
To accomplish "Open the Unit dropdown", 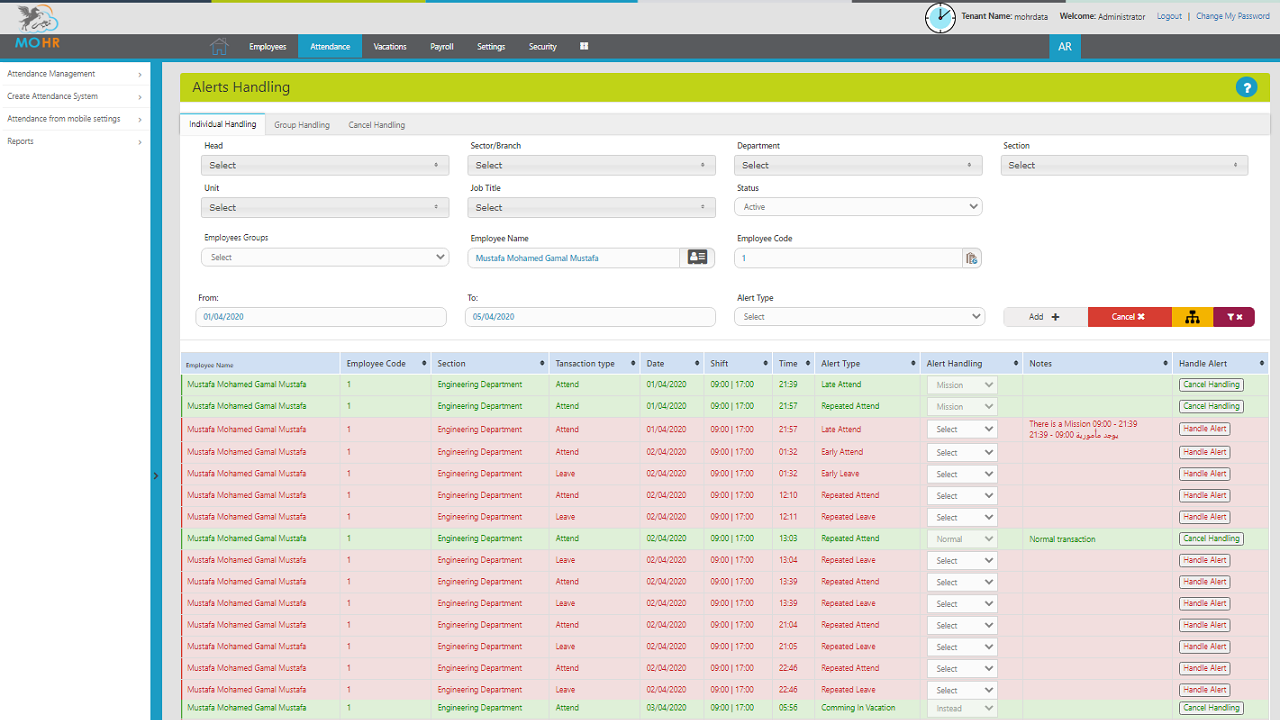I will click(325, 207).
